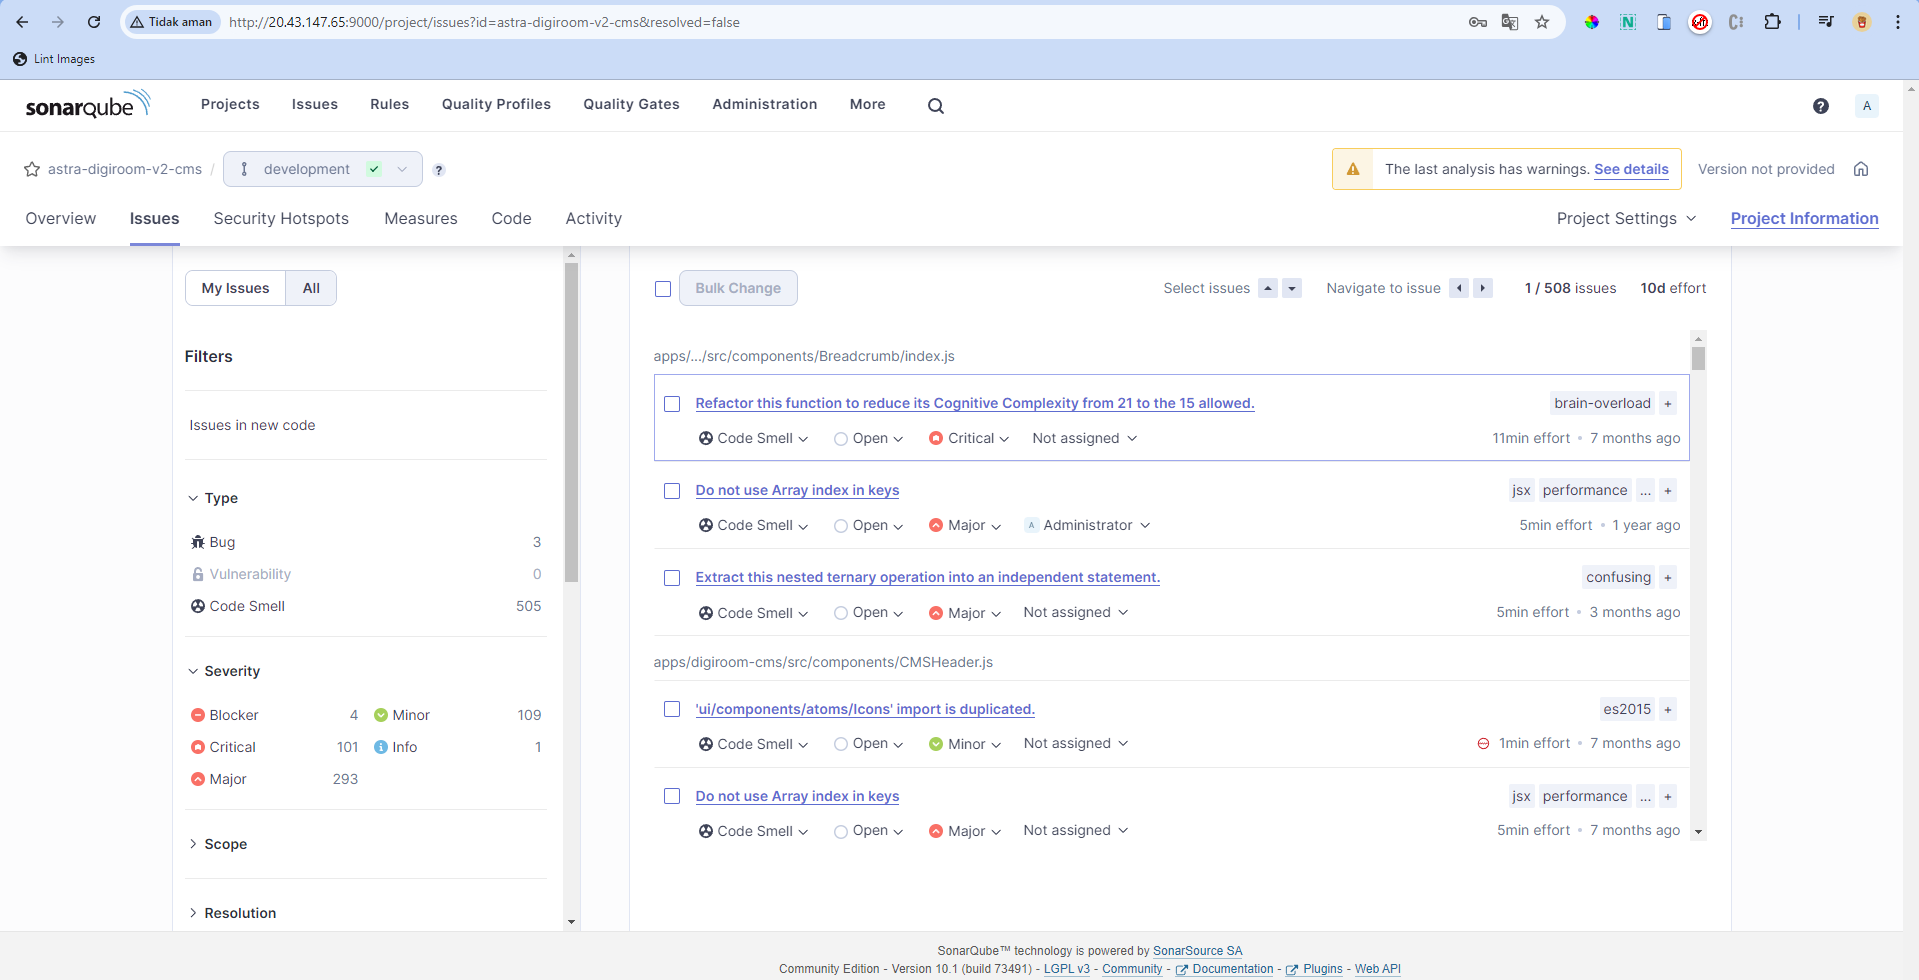Screen dimensions: 1919x980
Task: Add tag next to confusing tag
Action: (x=1668, y=577)
